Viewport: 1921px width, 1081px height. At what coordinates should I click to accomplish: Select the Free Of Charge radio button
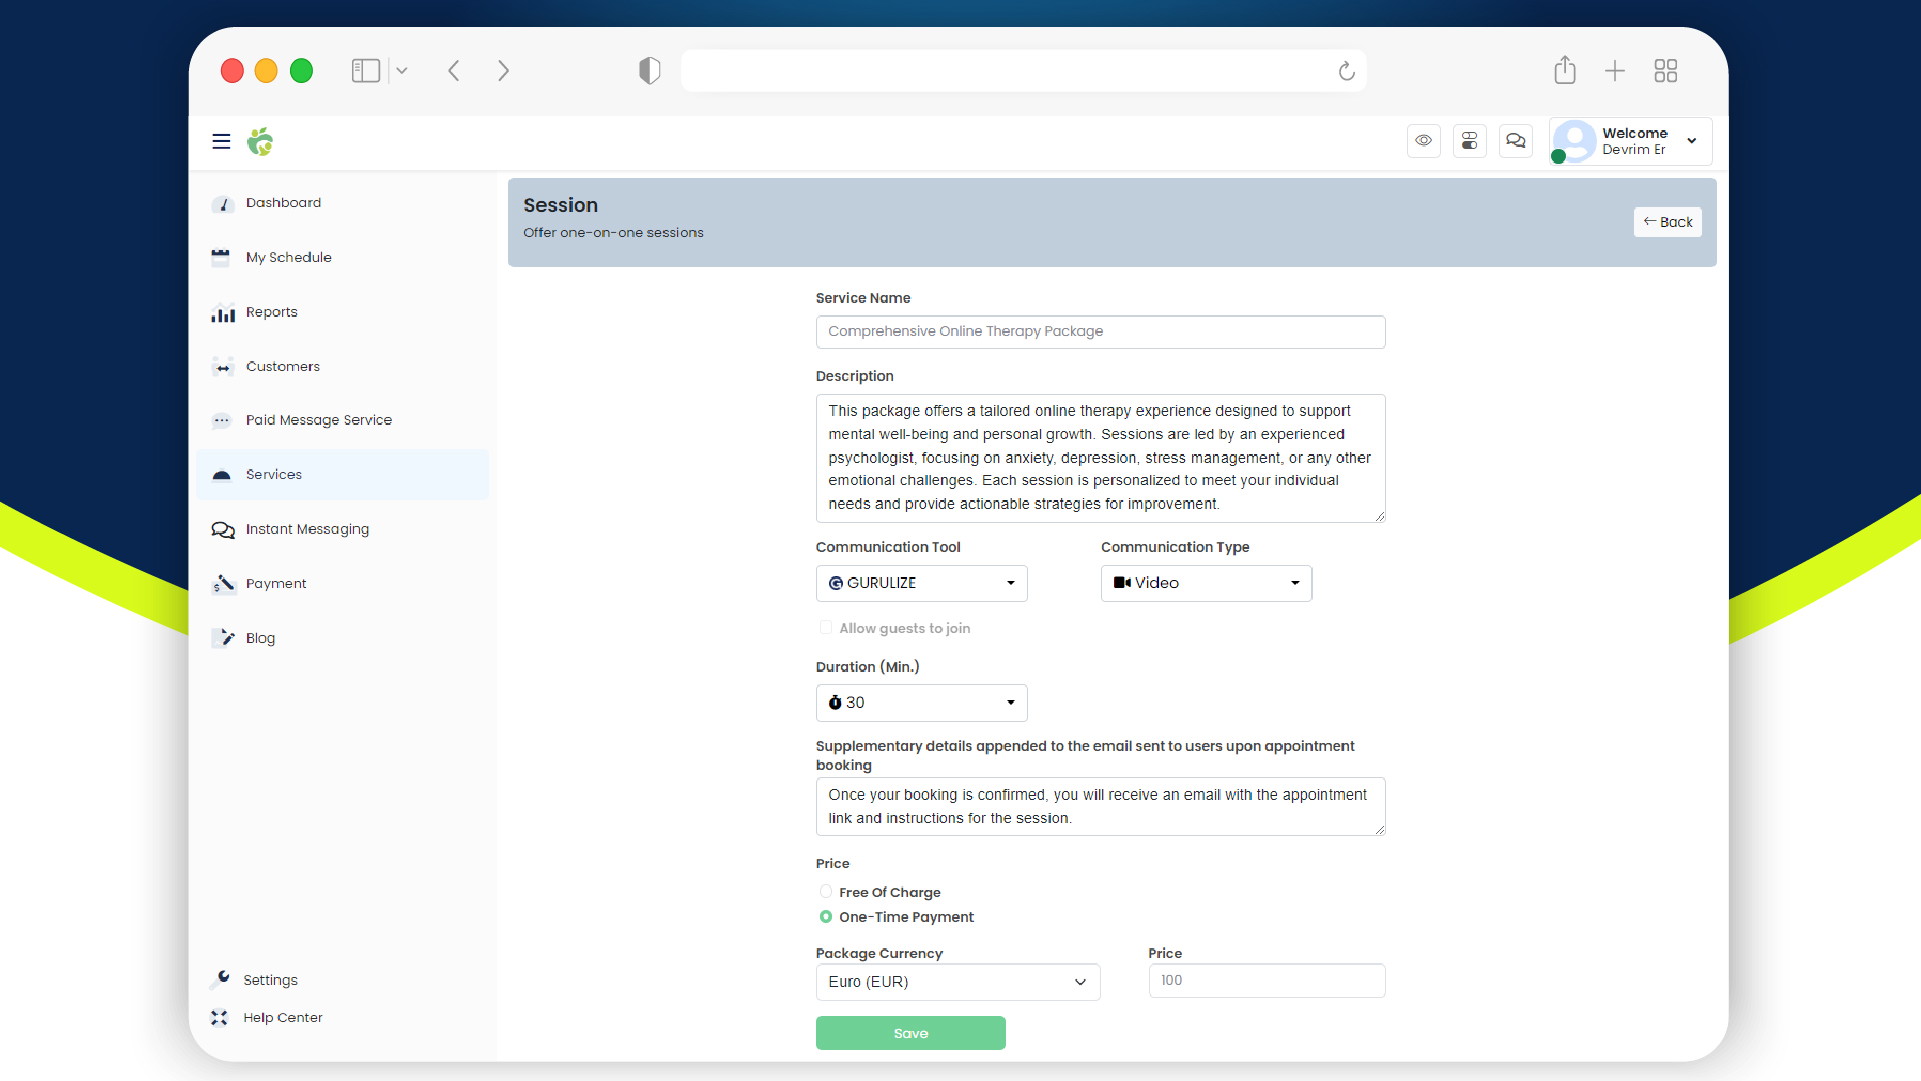click(x=827, y=892)
